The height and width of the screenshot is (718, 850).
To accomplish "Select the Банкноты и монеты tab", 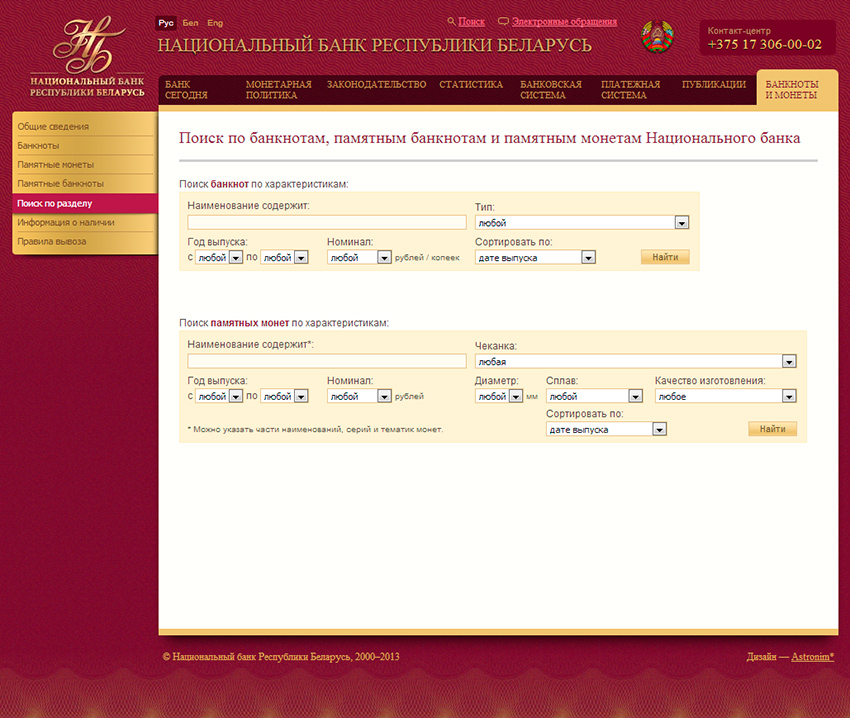I will (x=796, y=90).
